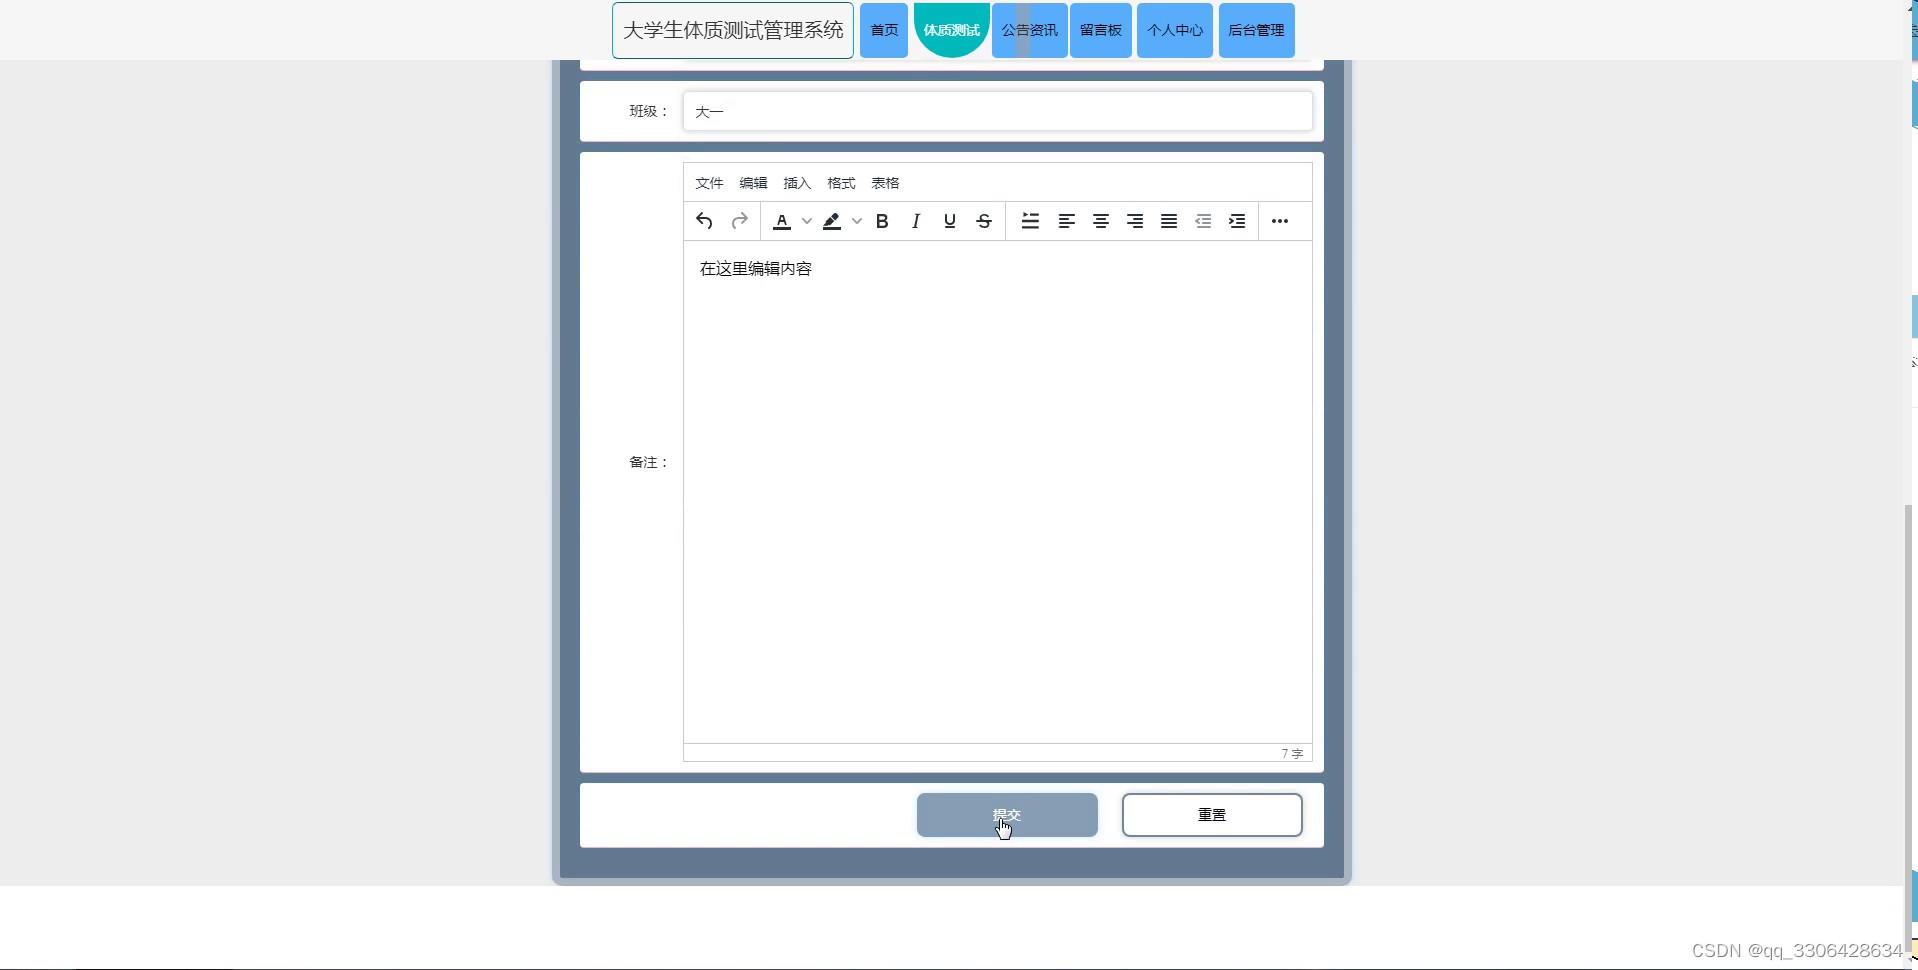Select the 体质测试 navigation tab
The image size is (1918, 970).
[x=952, y=30]
